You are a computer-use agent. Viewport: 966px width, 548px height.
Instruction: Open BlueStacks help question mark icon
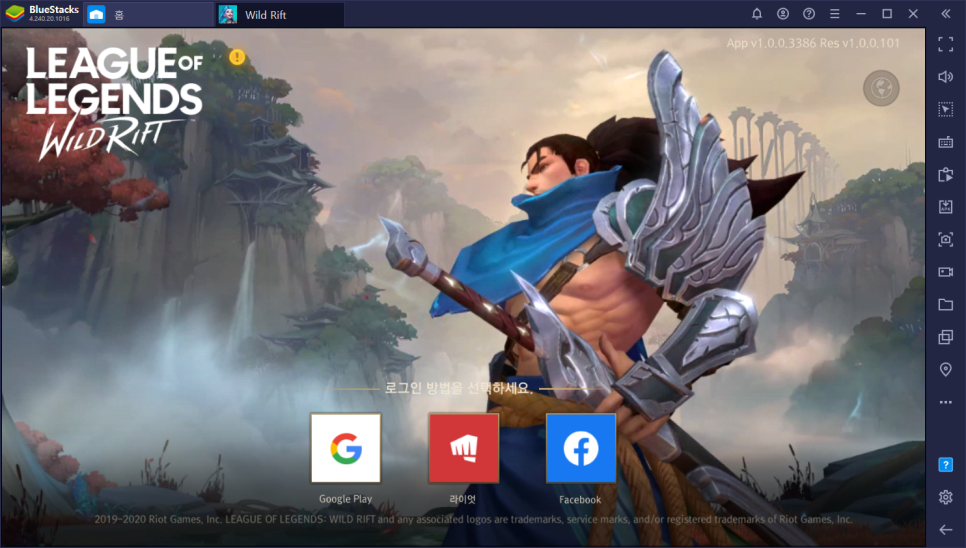tap(809, 14)
